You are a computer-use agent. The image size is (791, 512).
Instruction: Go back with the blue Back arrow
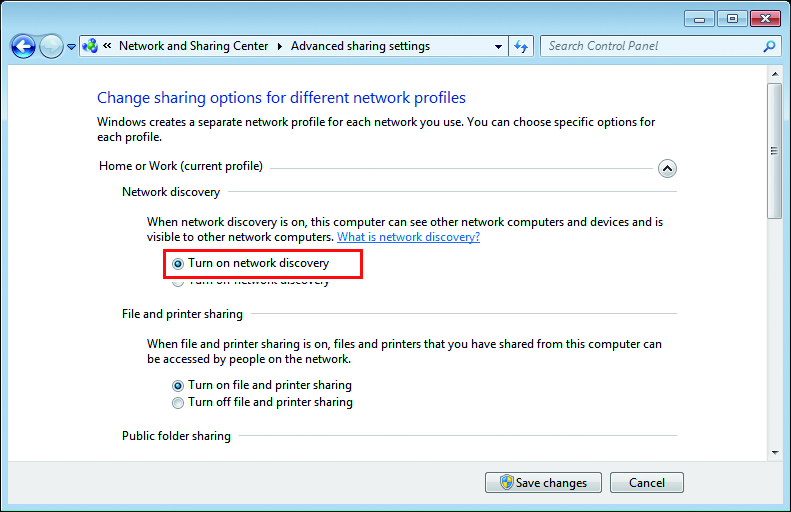(x=23, y=46)
